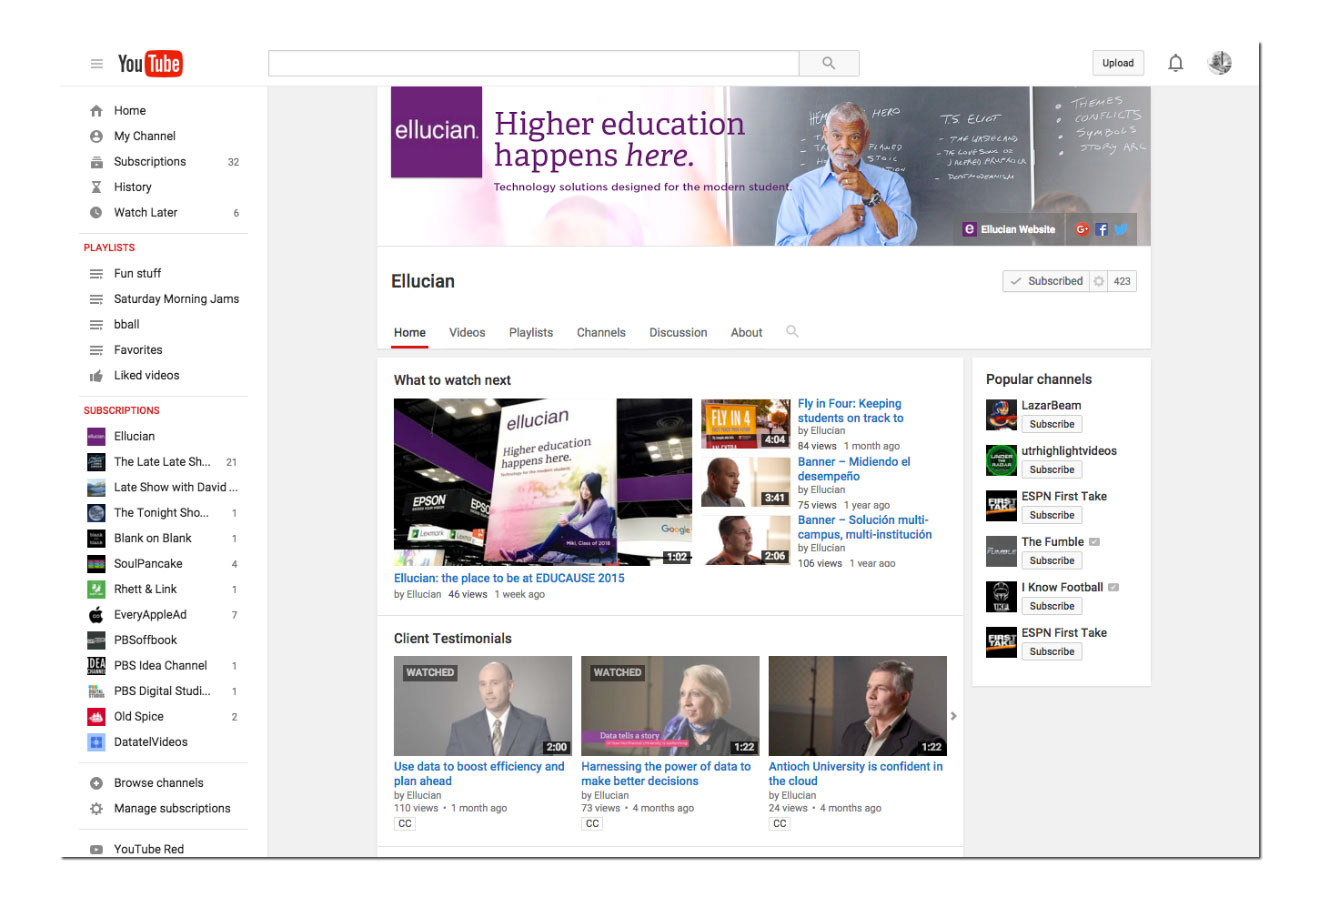The height and width of the screenshot is (897, 1318).
Task: Select the channel Home tab
Action: coord(410,333)
